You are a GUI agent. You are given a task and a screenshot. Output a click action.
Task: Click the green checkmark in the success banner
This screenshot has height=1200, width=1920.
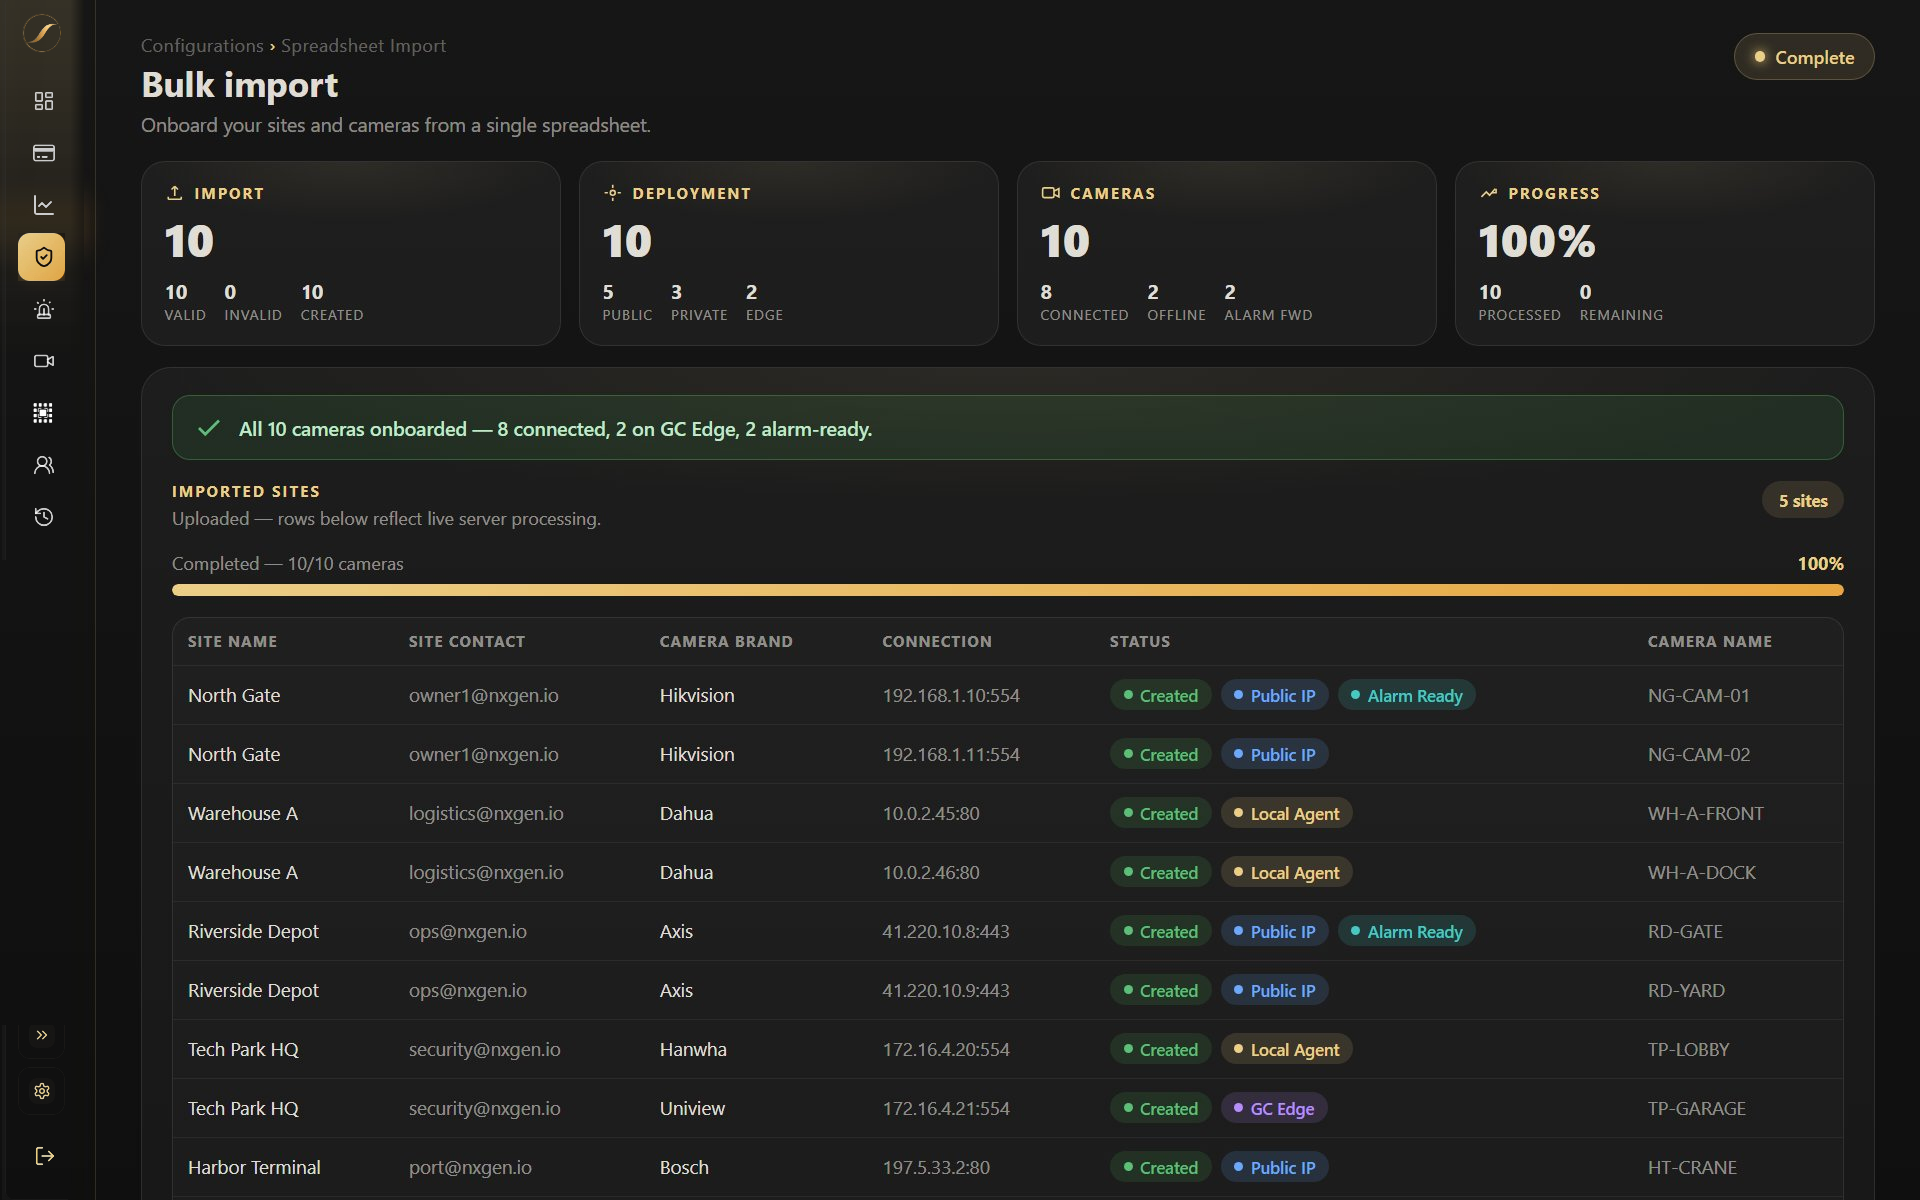click(x=209, y=428)
